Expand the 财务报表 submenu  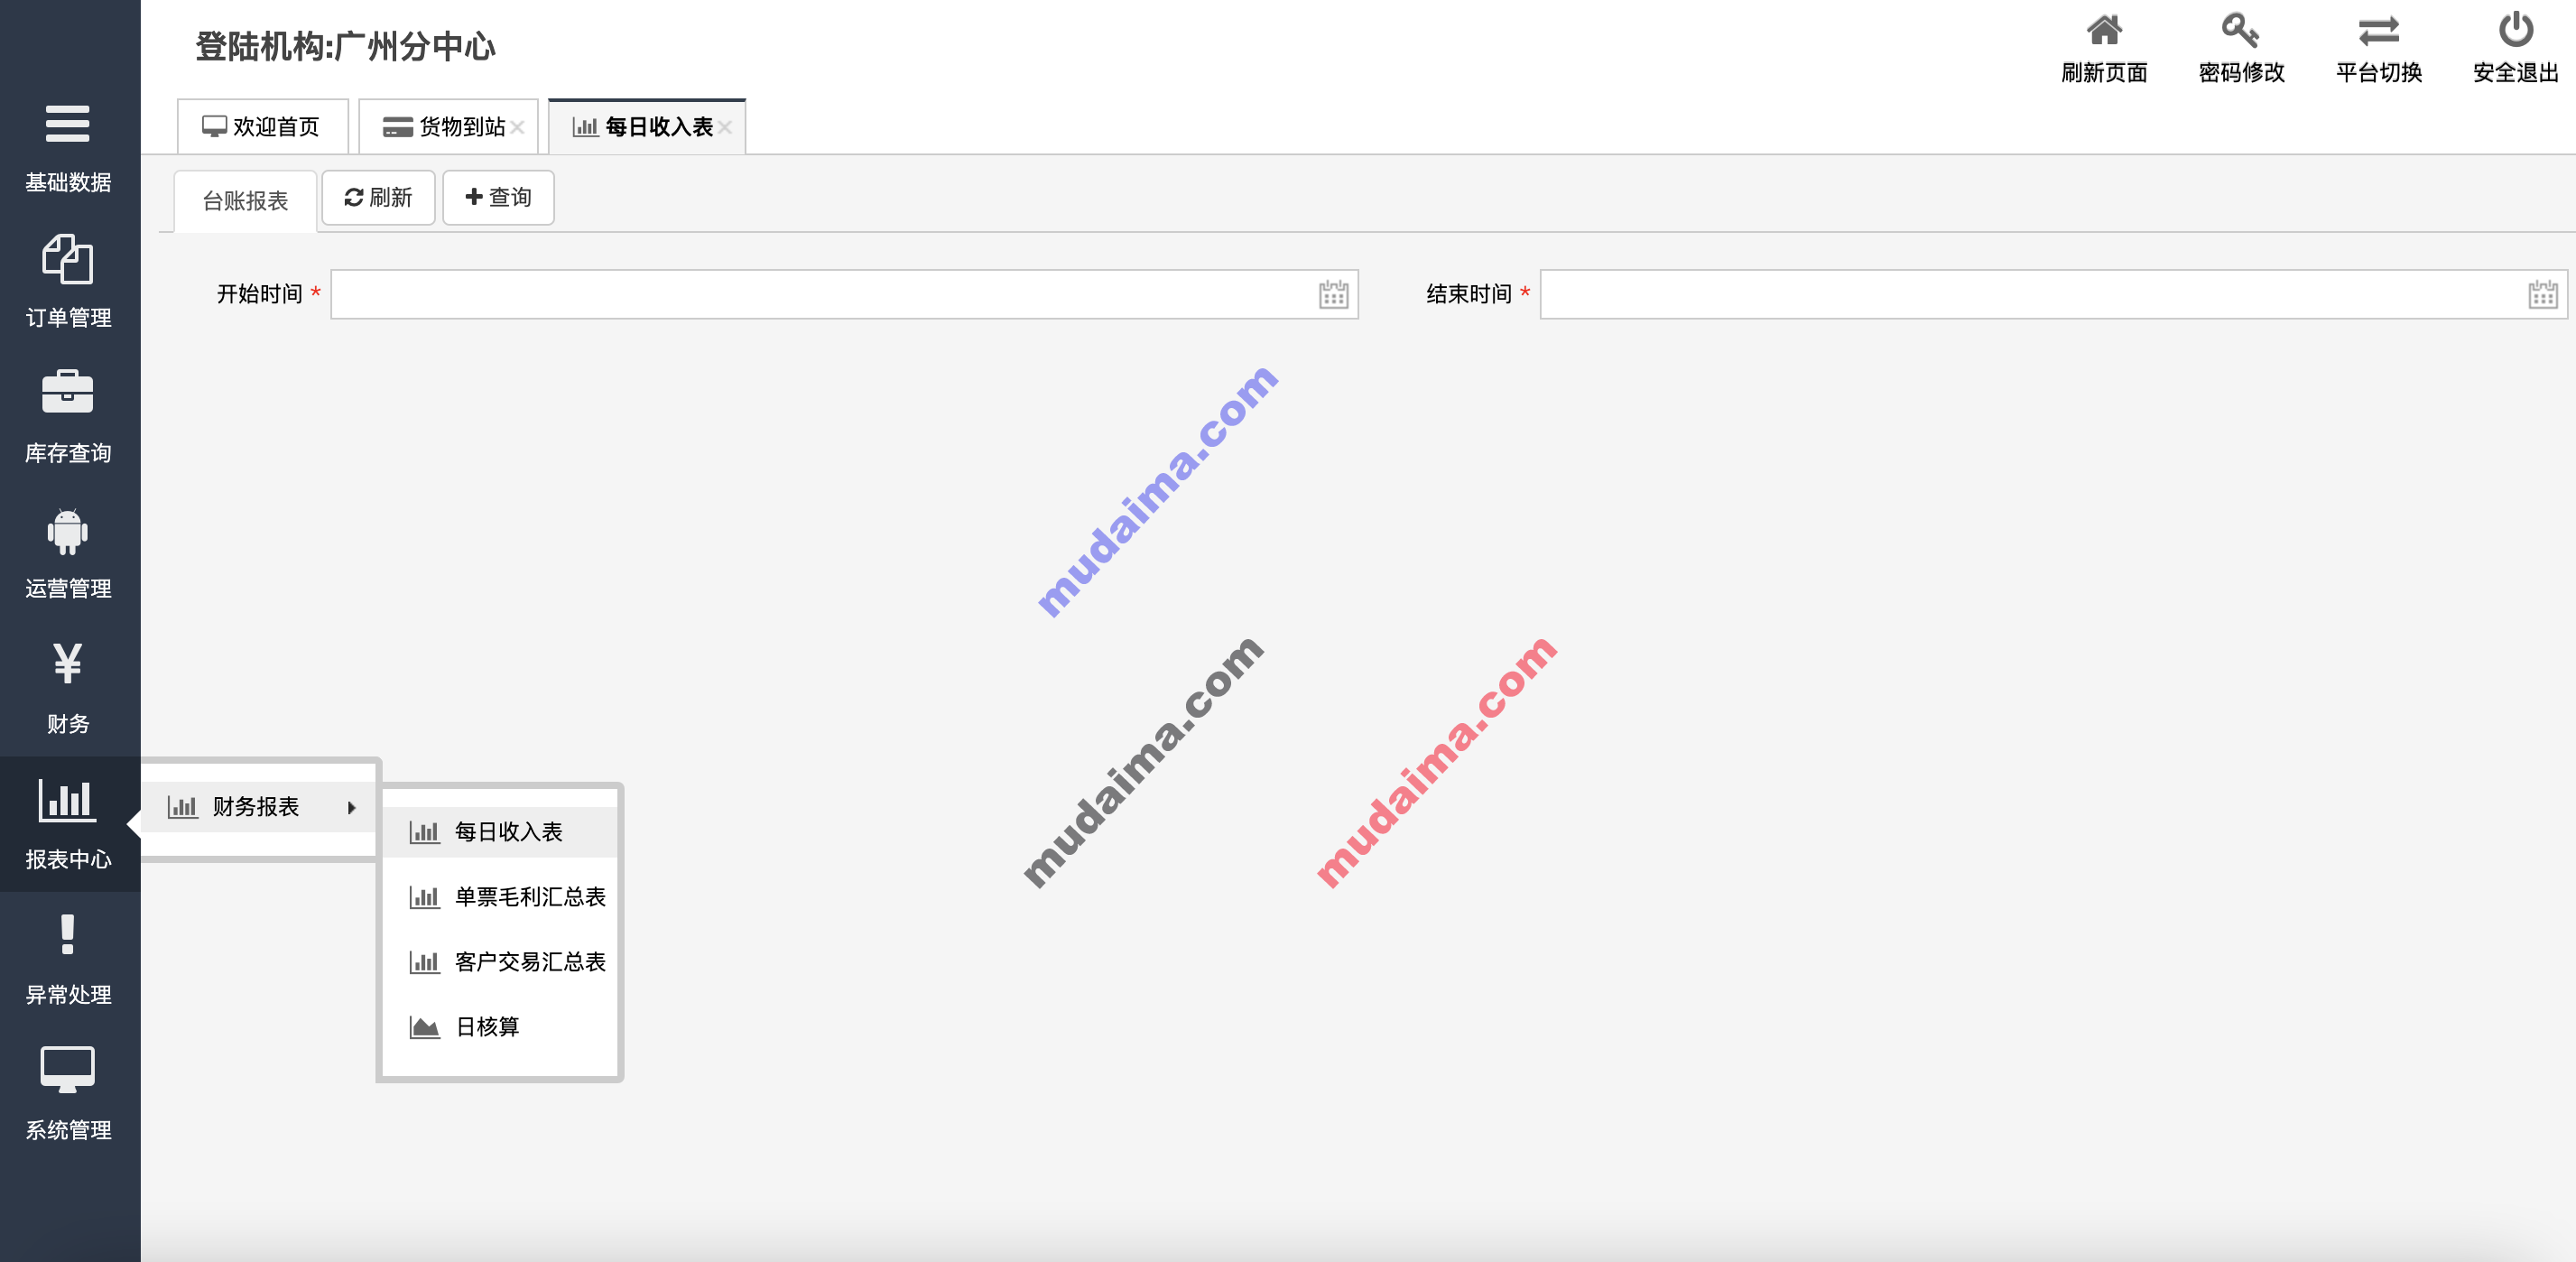pos(260,807)
